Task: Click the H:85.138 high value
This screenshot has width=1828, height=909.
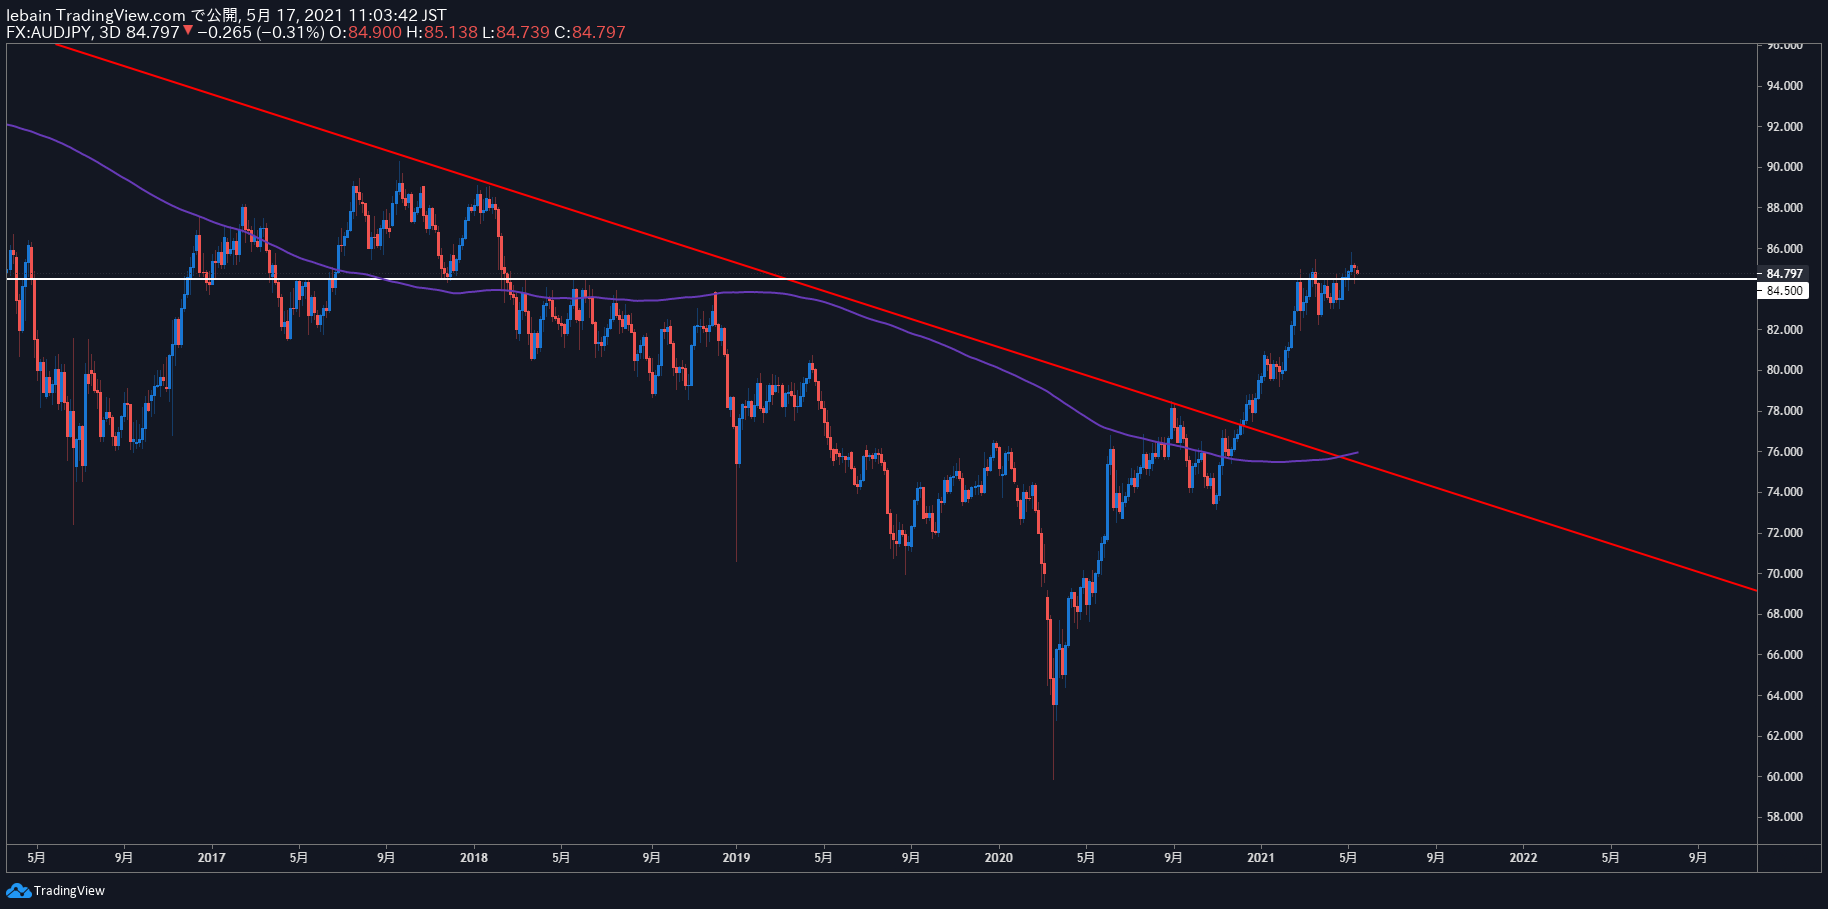Action: [x=442, y=32]
